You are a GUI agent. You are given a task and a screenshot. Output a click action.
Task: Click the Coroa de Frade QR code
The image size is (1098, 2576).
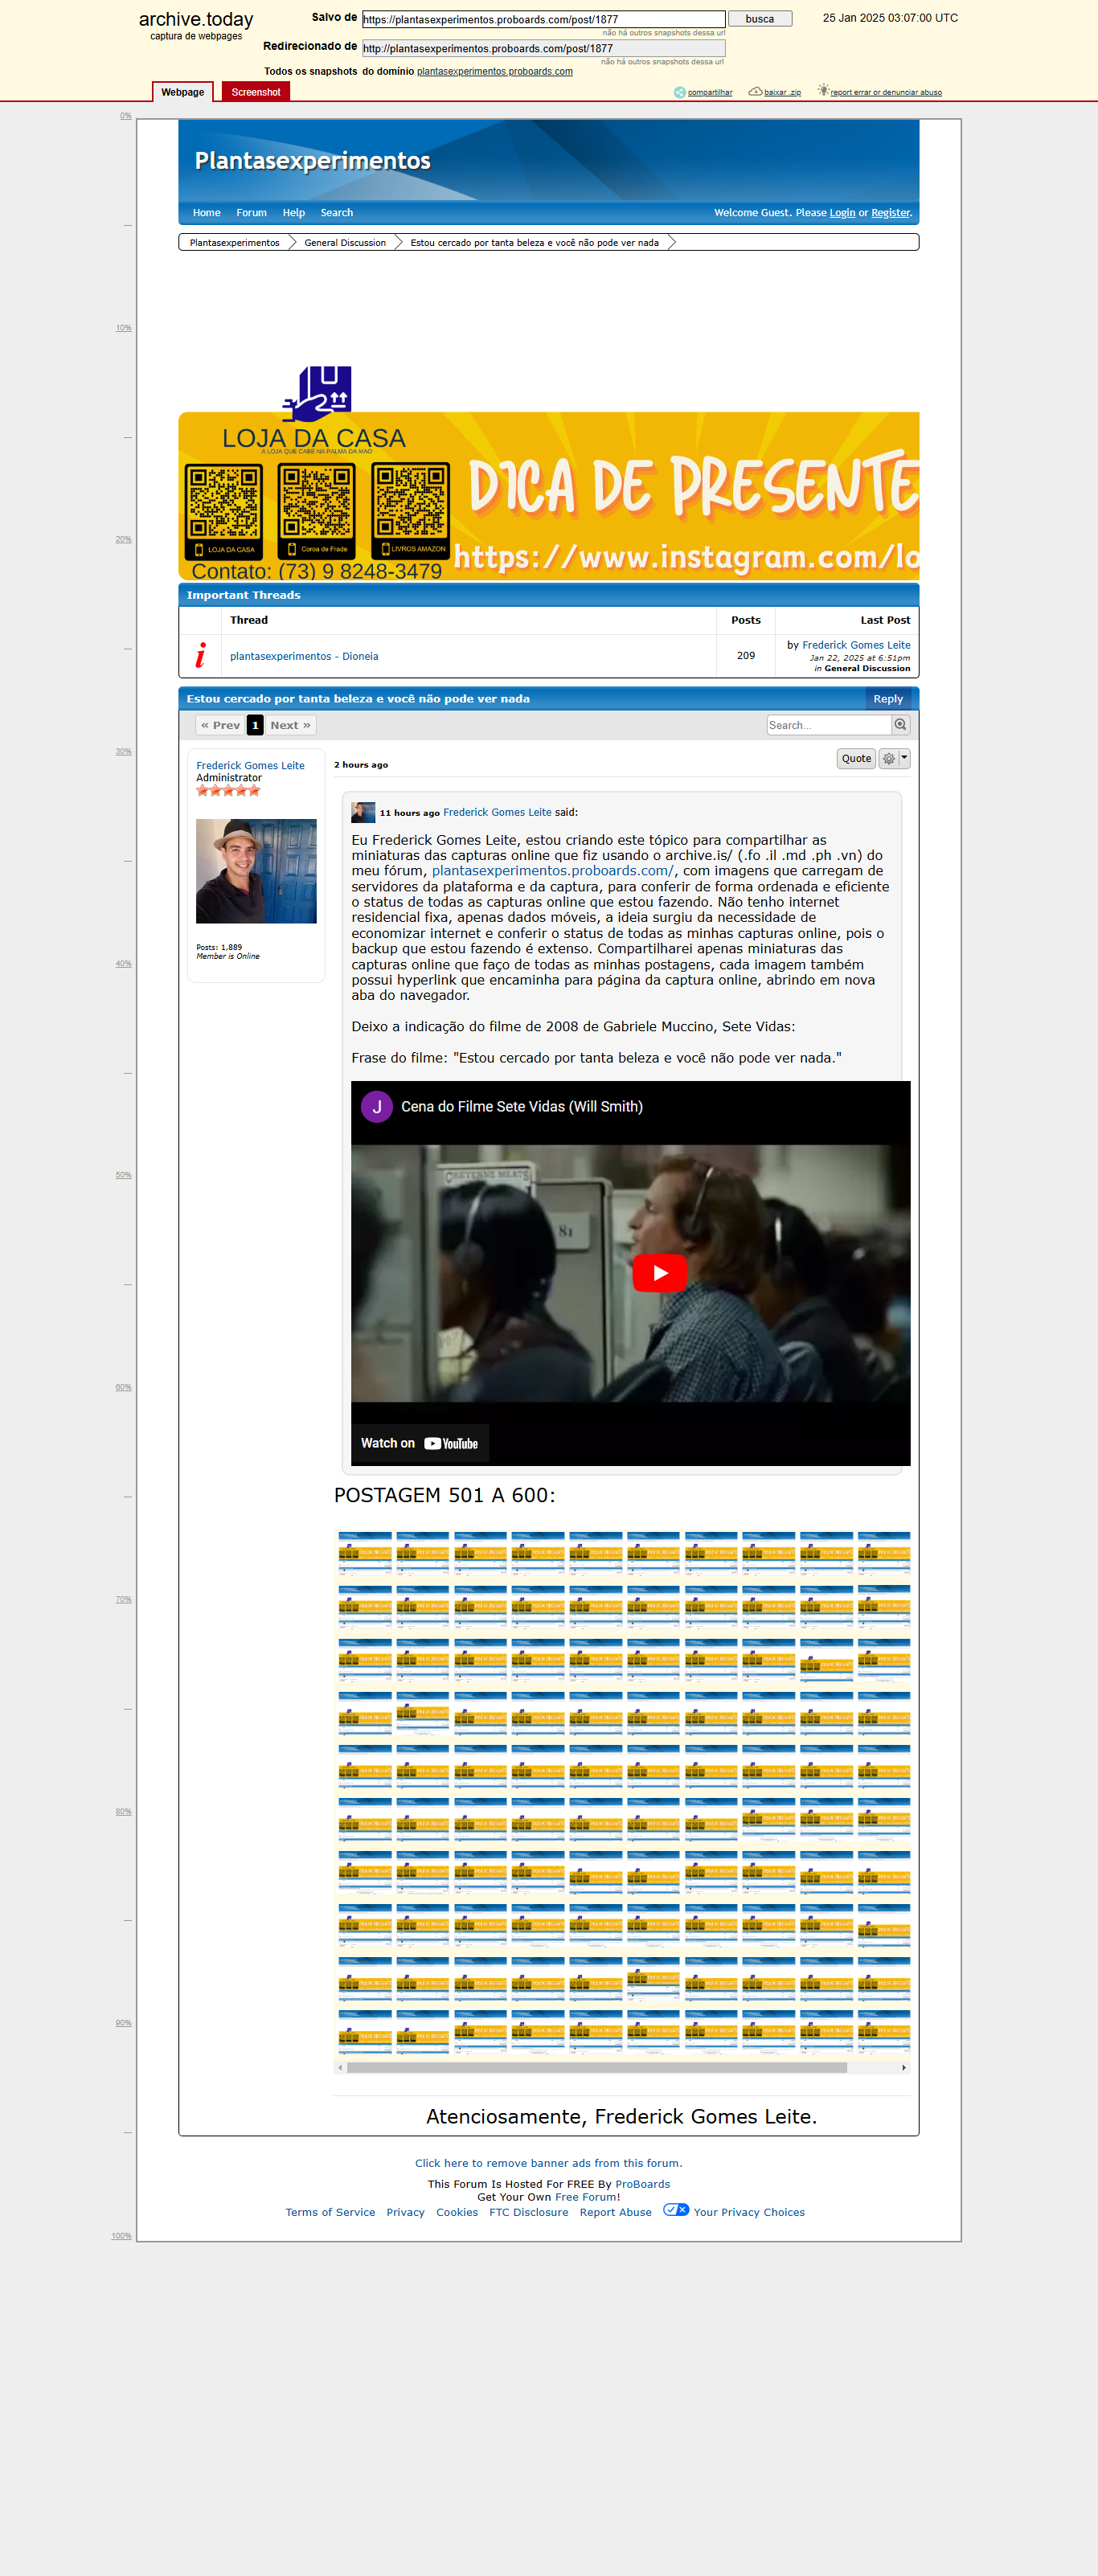tap(316, 511)
